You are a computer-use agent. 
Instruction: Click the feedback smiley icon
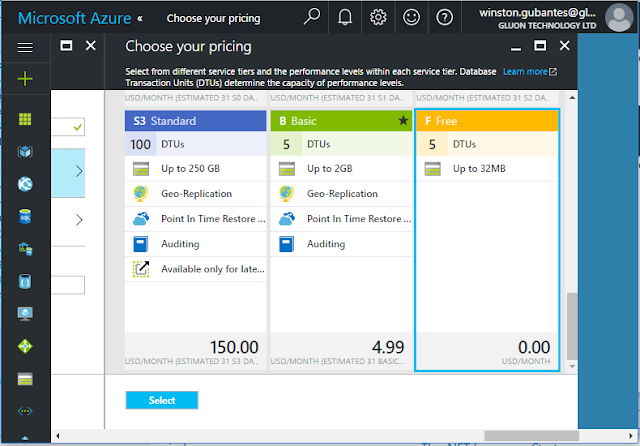tap(411, 17)
